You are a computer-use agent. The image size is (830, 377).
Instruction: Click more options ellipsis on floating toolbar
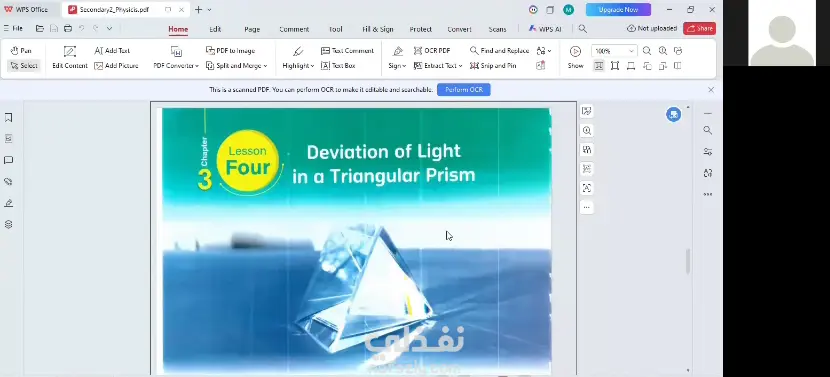587,208
